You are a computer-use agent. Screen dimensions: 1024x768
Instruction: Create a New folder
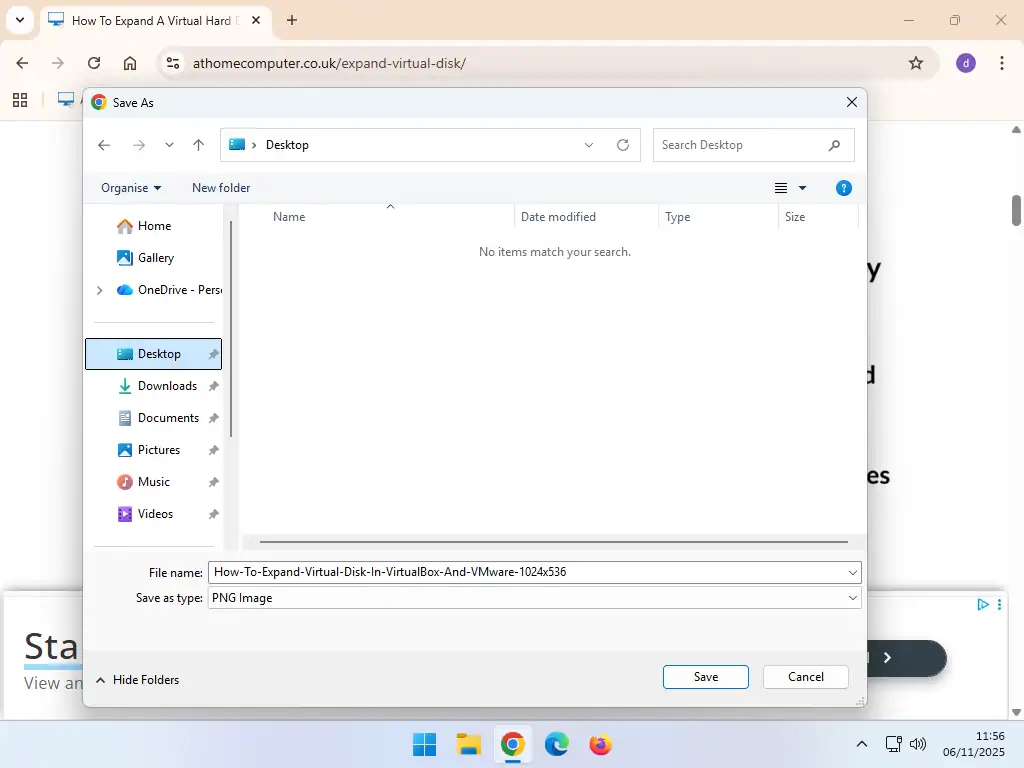tap(220, 187)
